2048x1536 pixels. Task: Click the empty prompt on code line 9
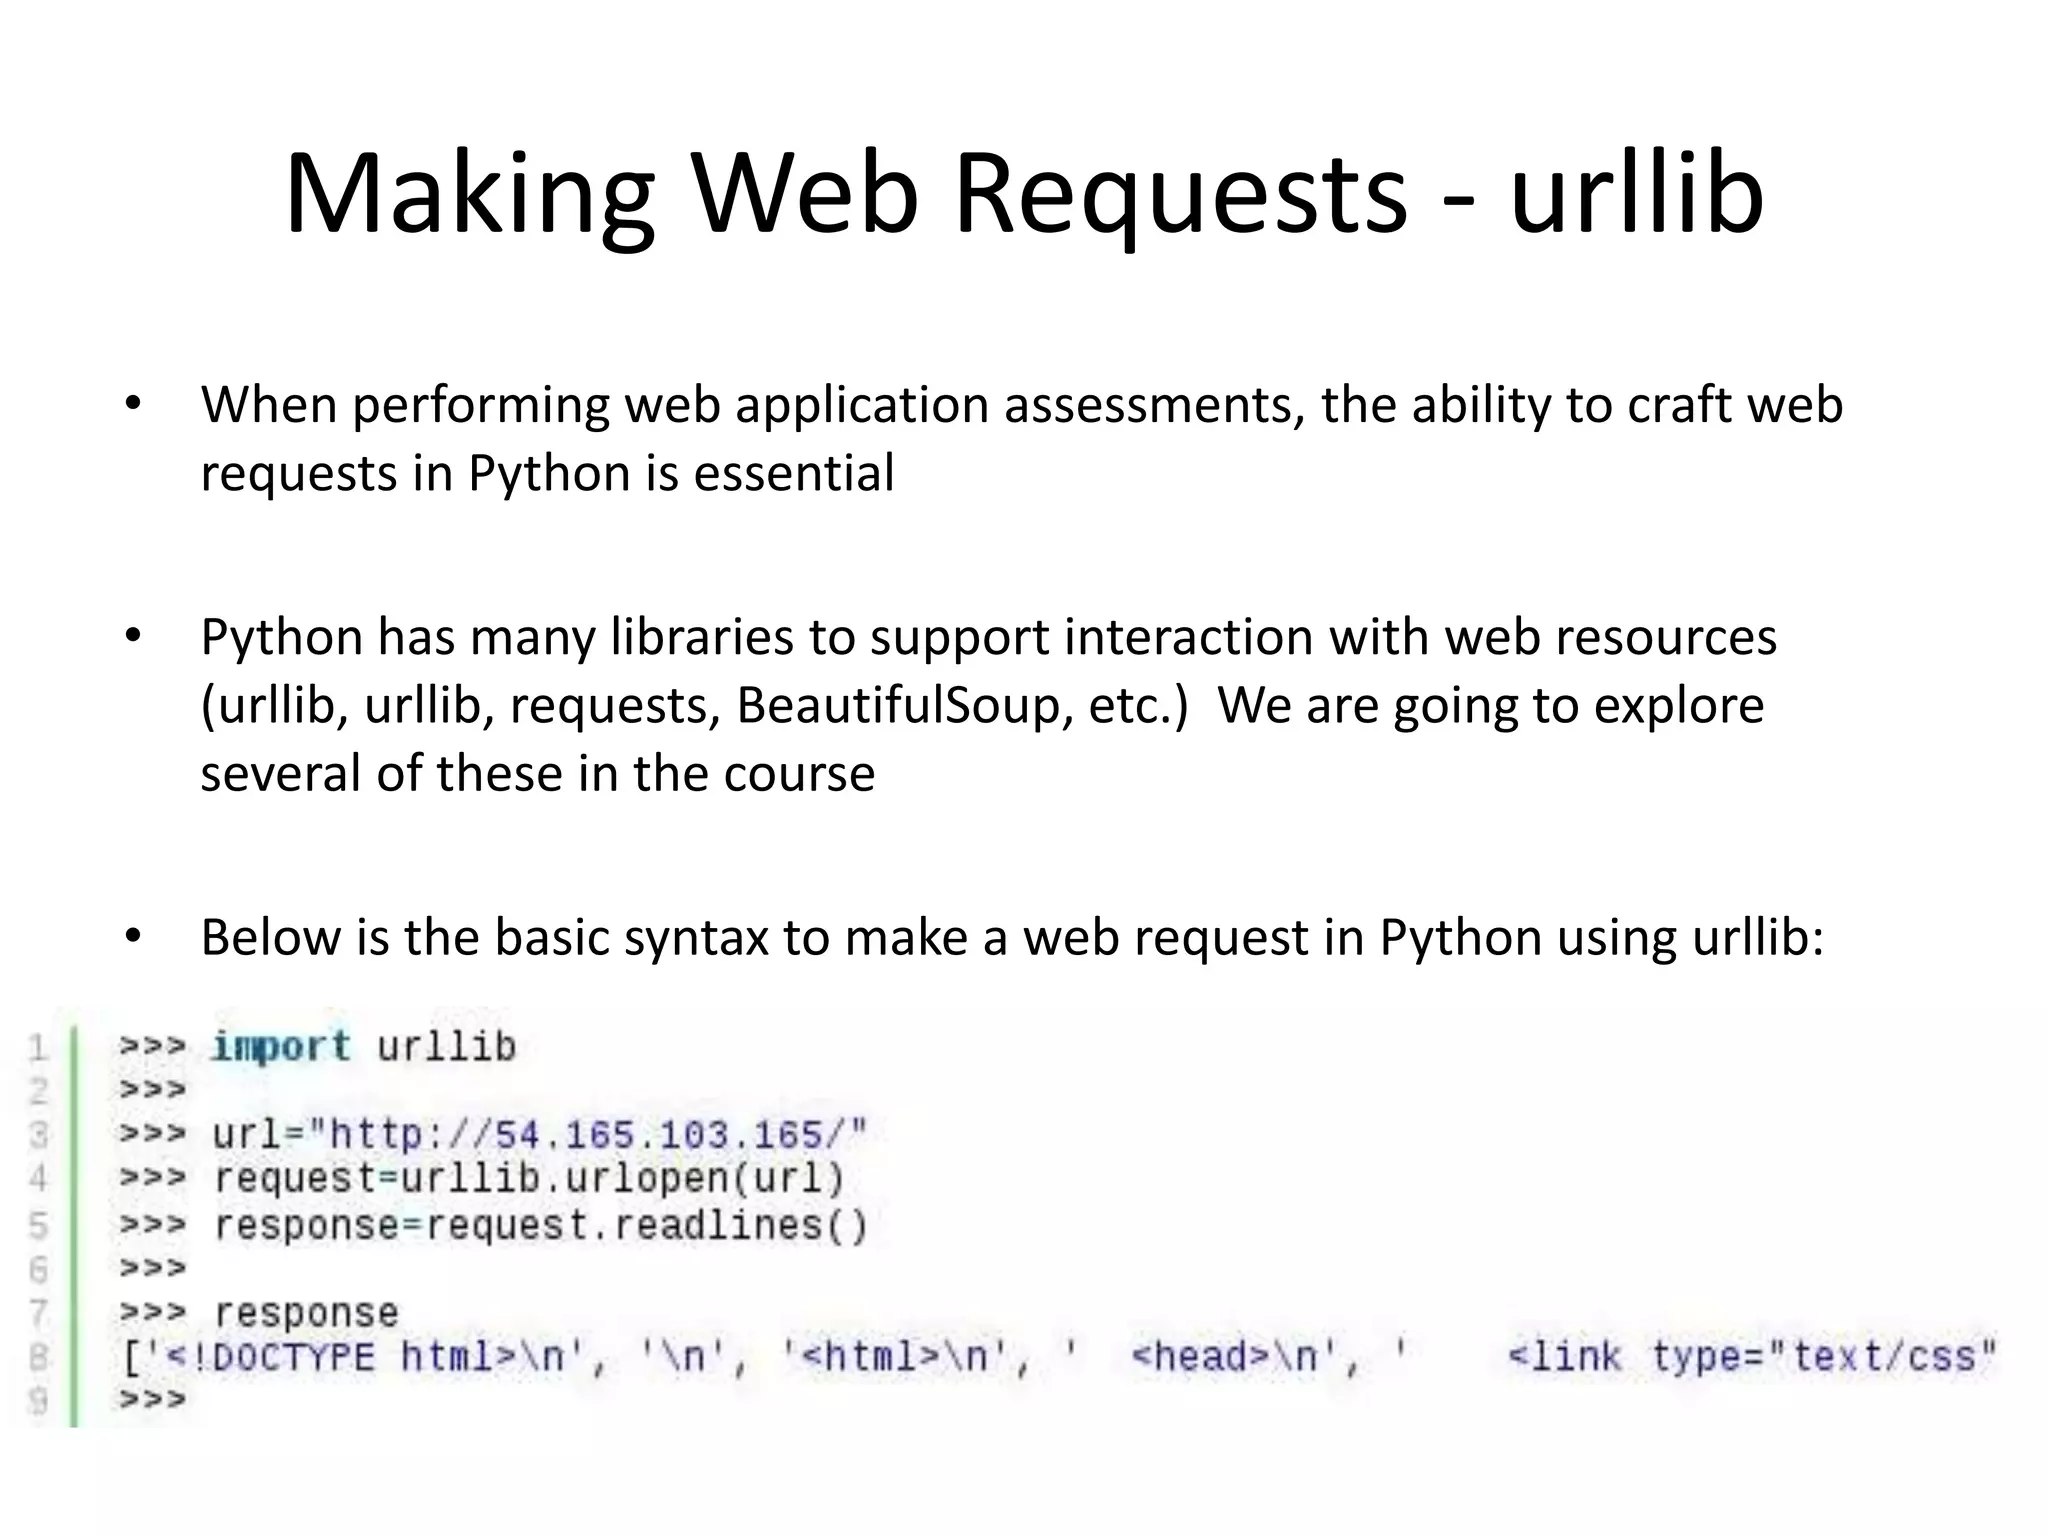pyautogui.click(x=153, y=1399)
